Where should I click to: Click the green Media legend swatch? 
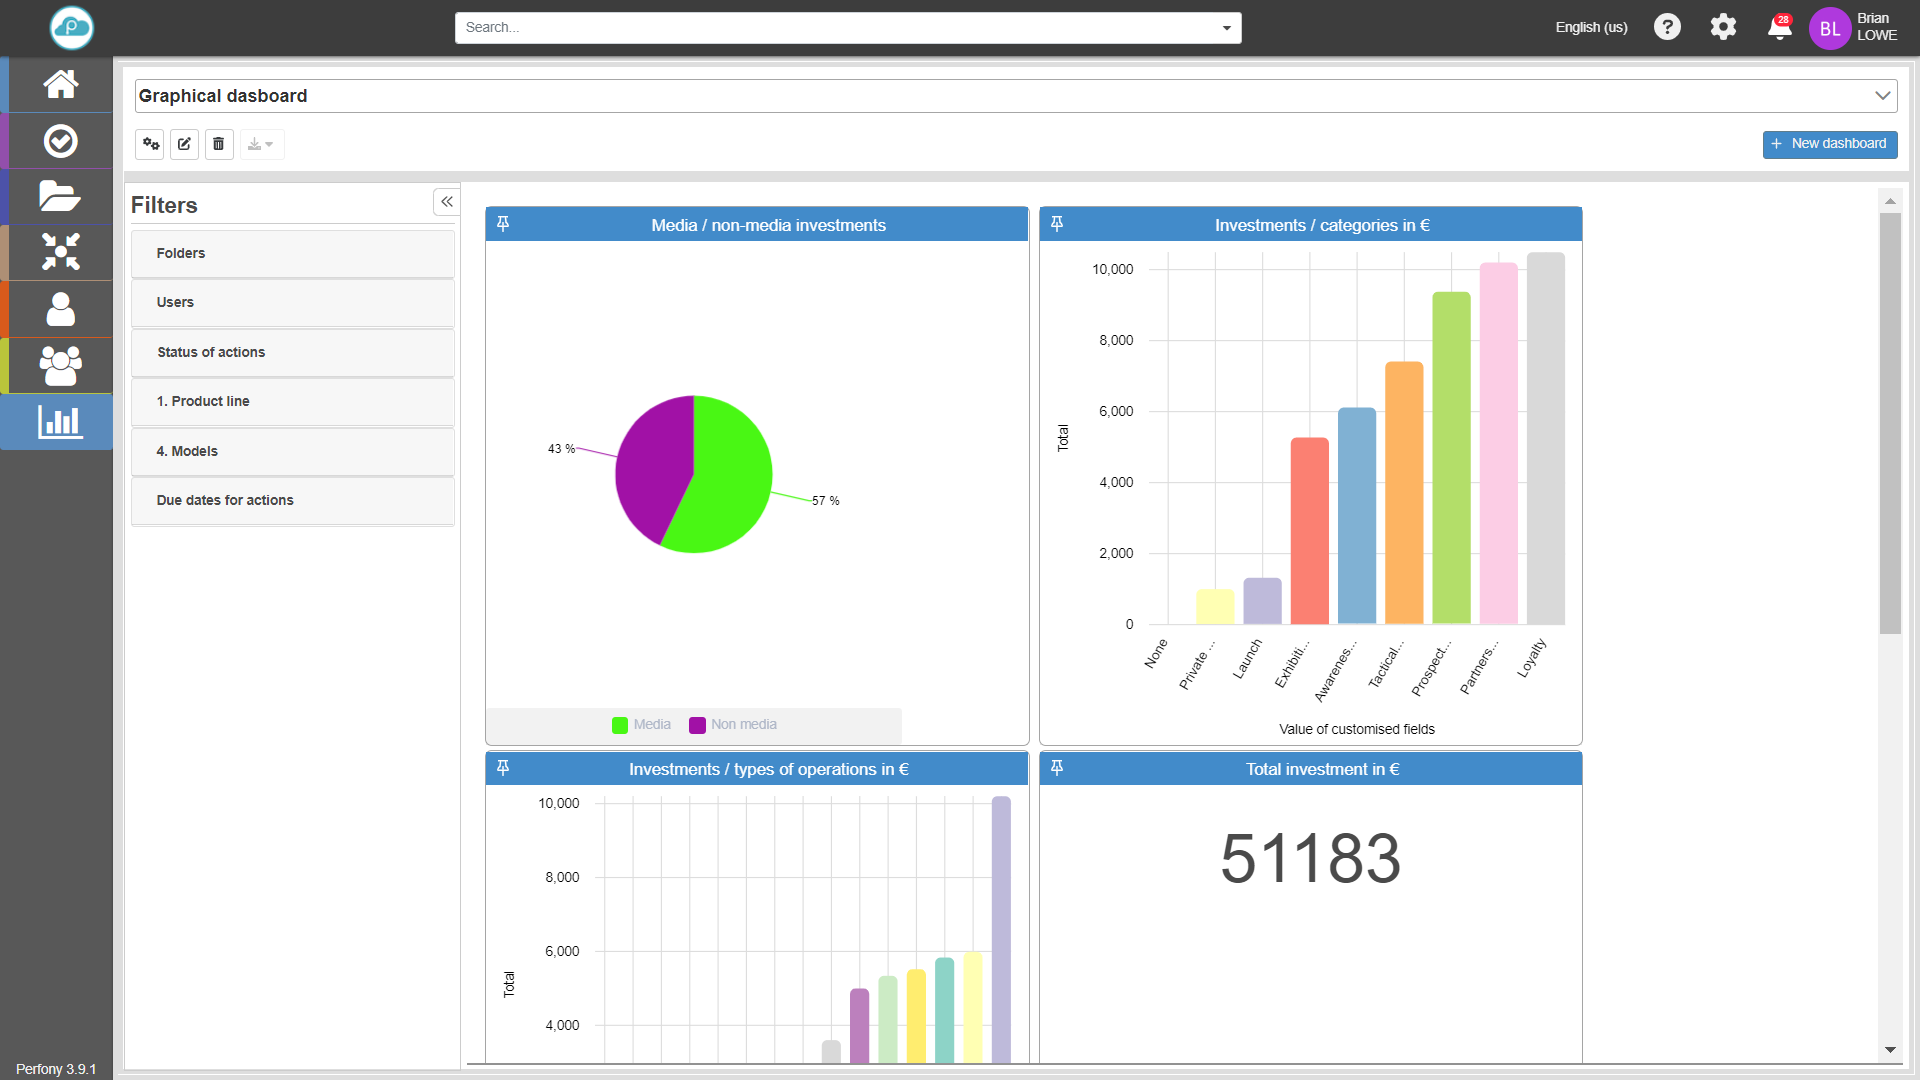coord(620,725)
